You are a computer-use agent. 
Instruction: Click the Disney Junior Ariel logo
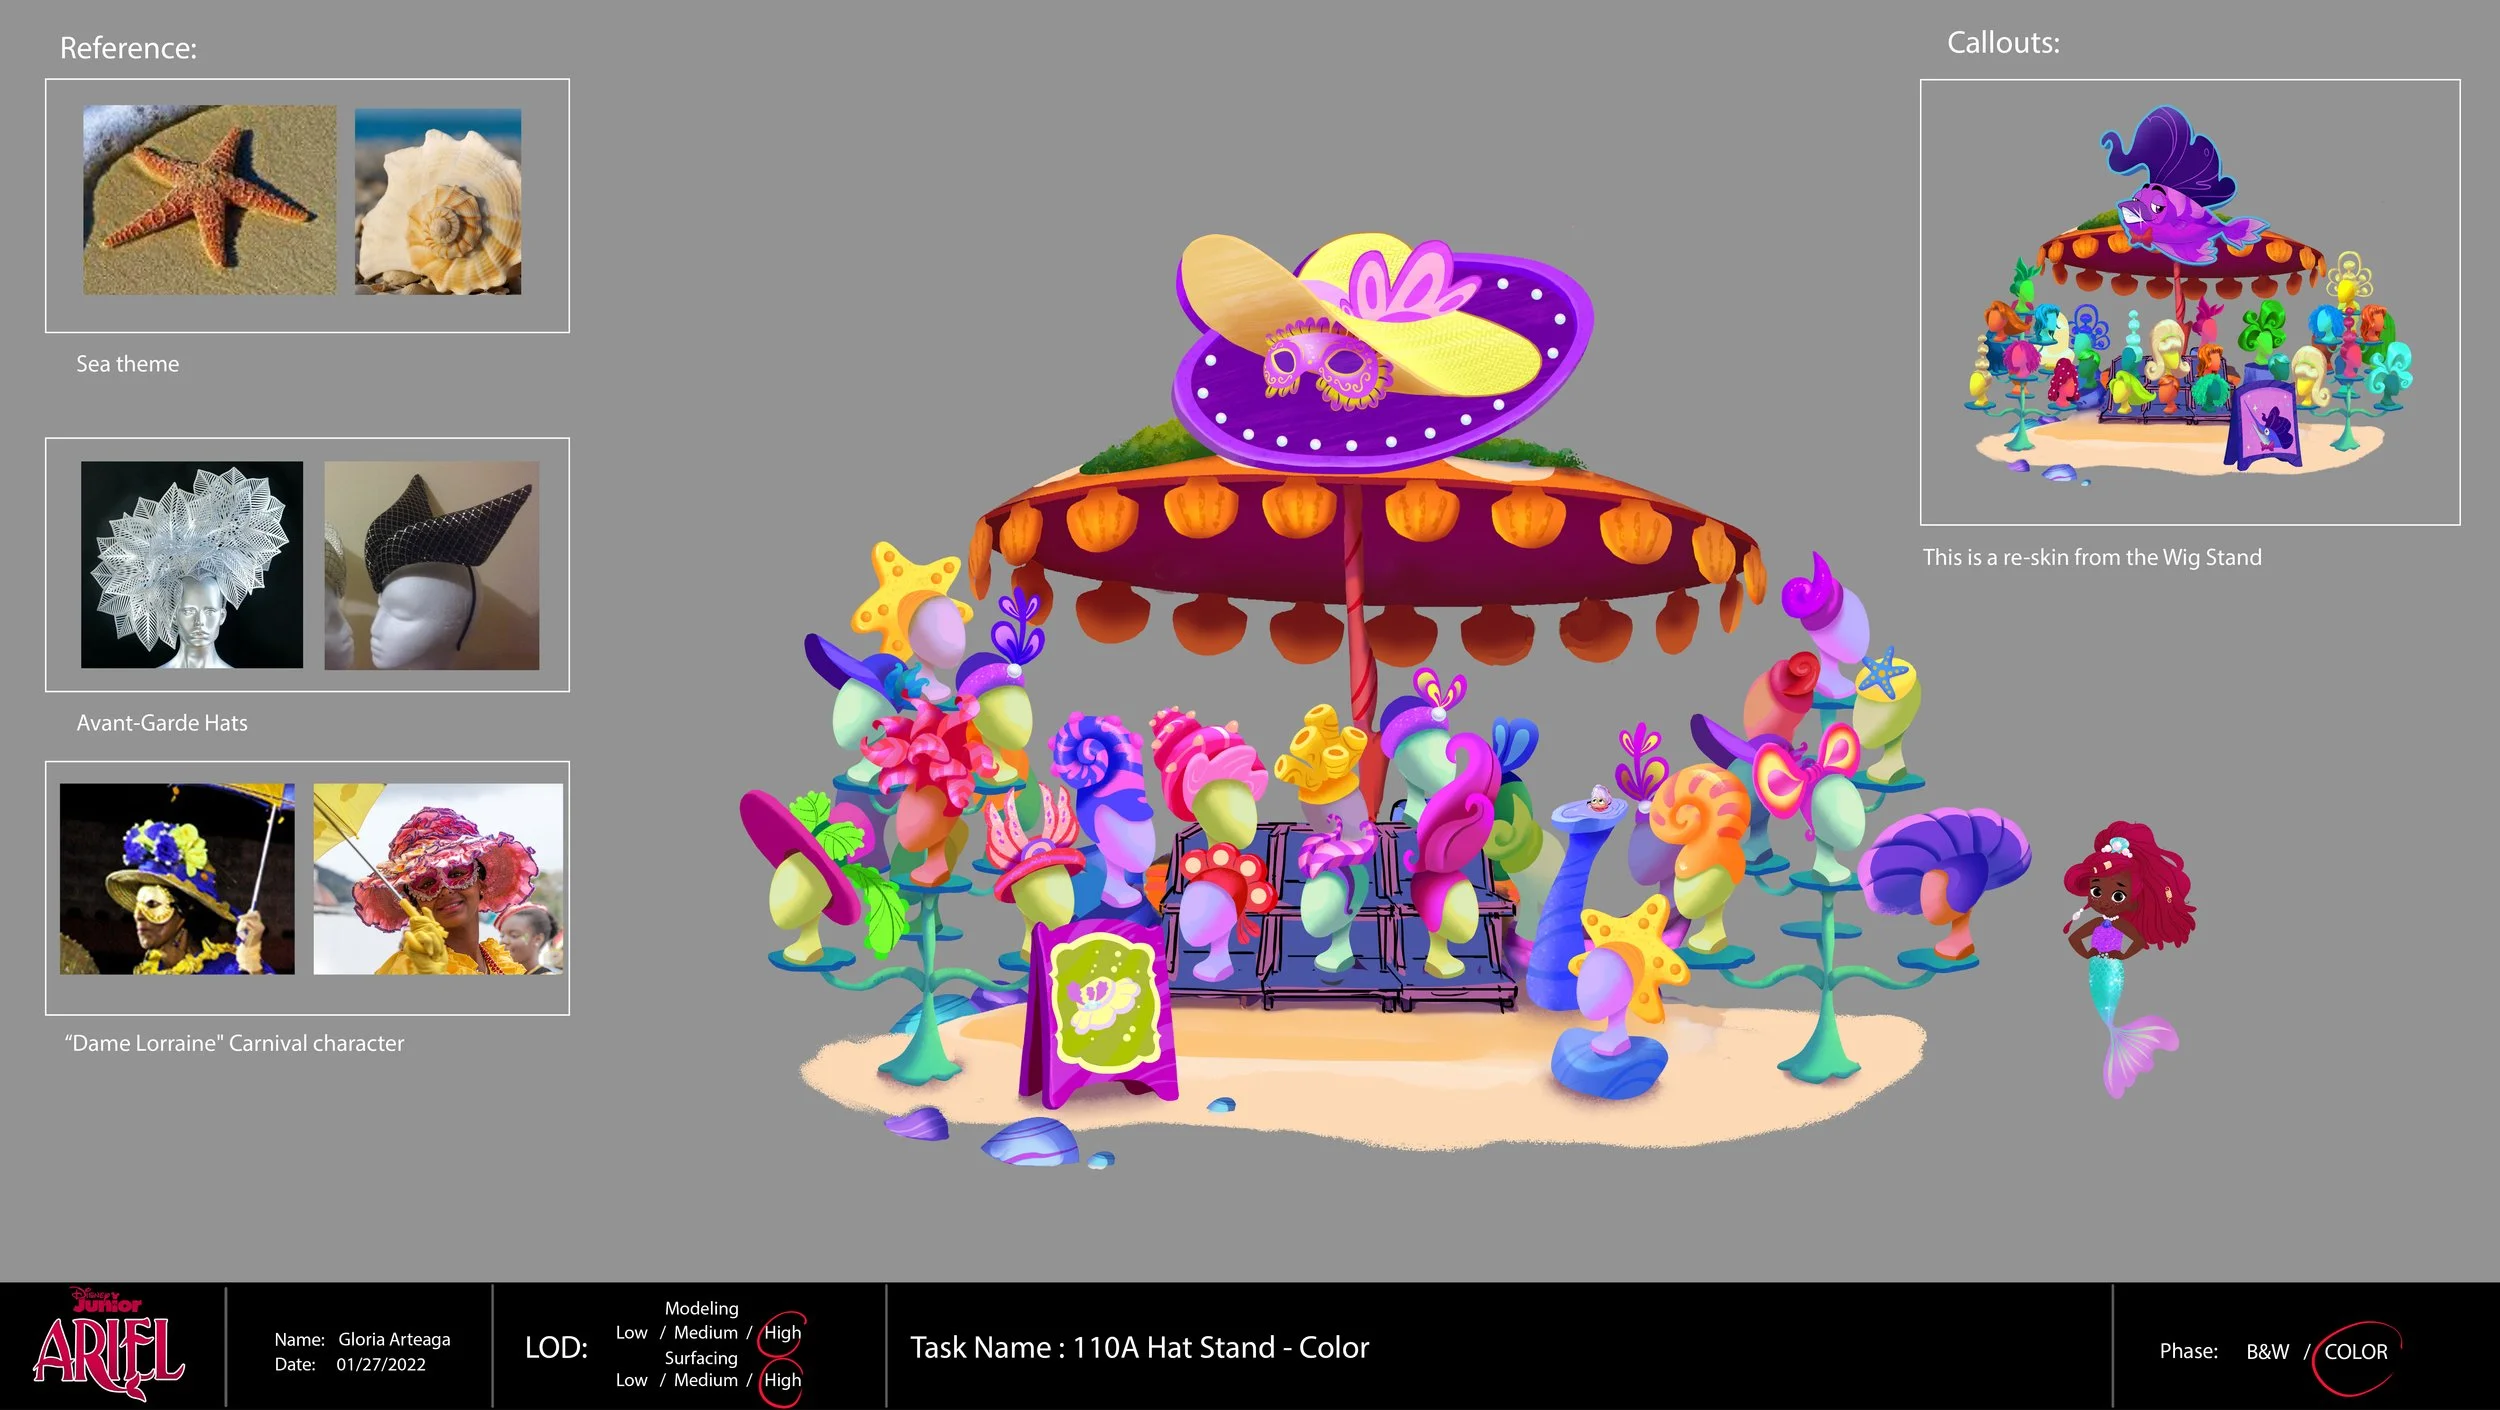pyautogui.click(x=109, y=1343)
